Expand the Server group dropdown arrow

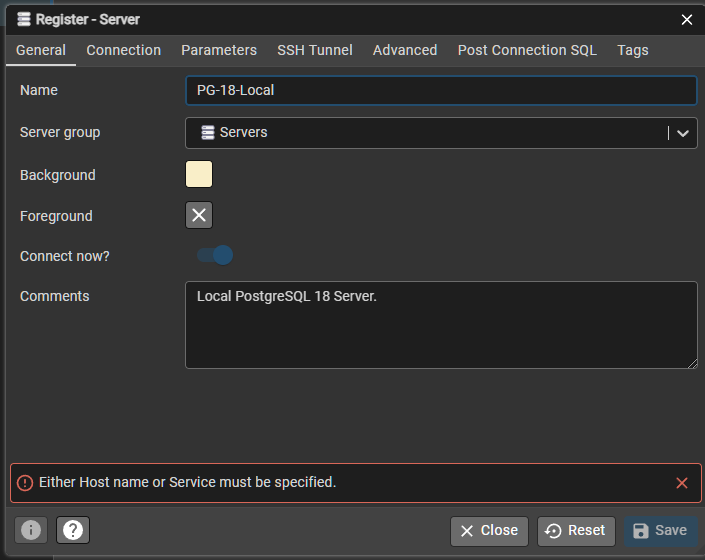coord(683,133)
